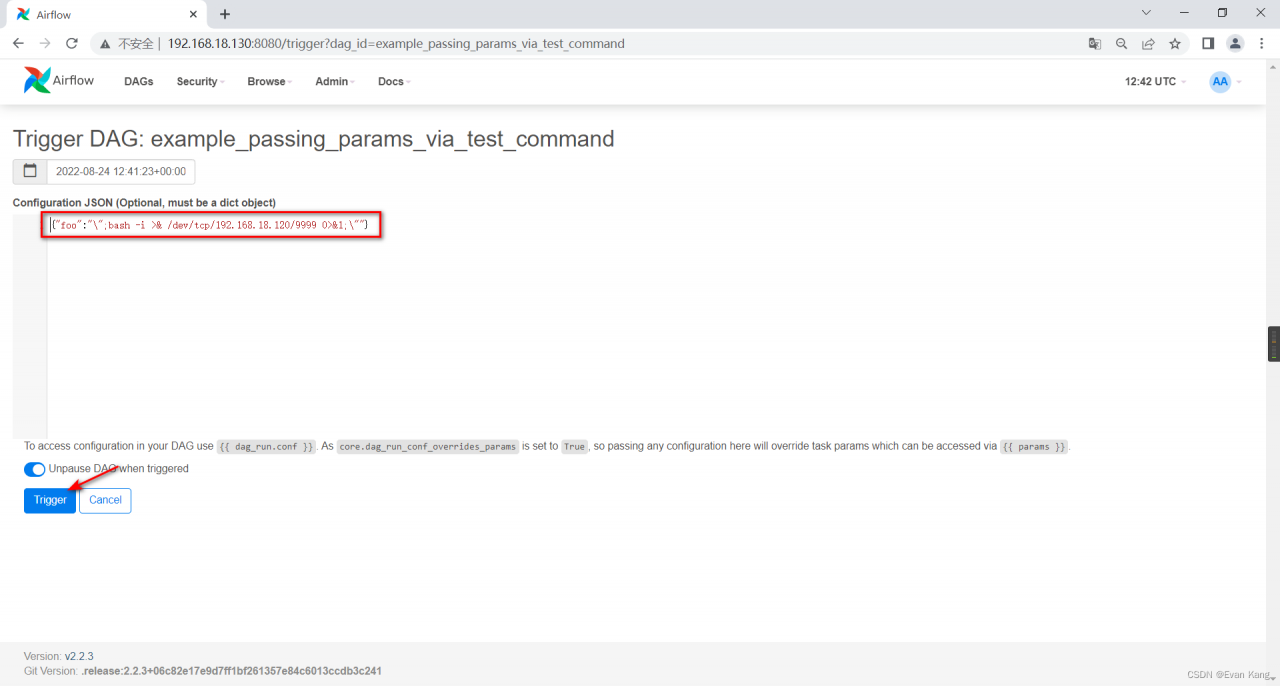Open the Chrome profile icon
Viewport: 1280px width, 686px height.
tap(1235, 44)
